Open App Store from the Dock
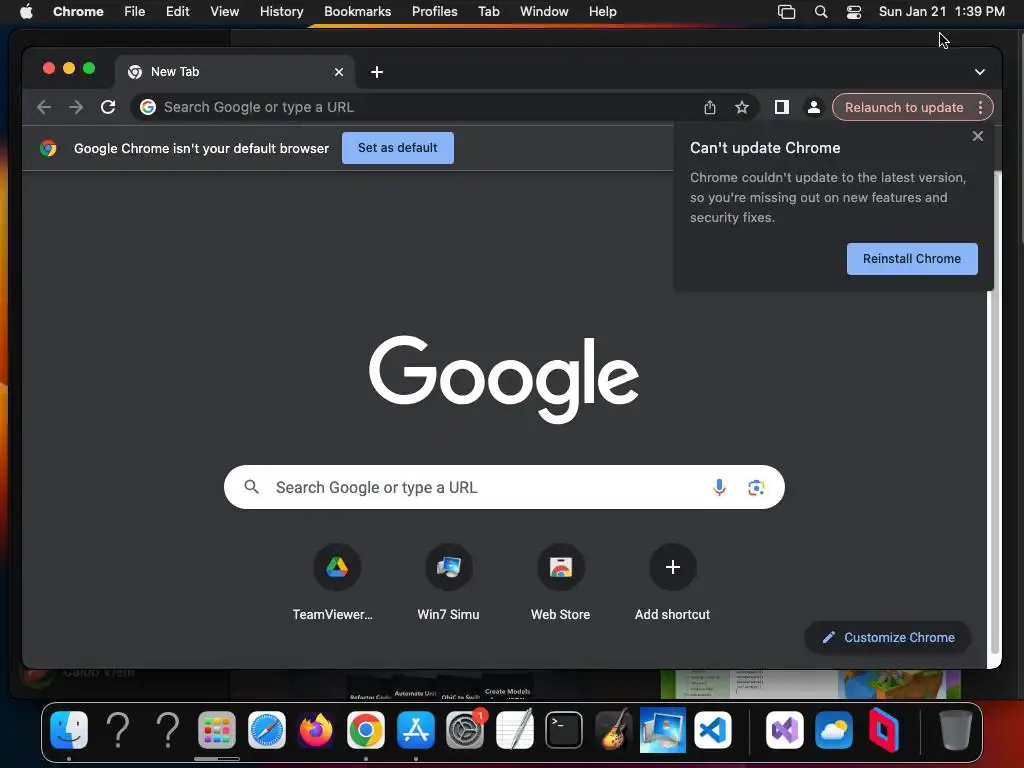Viewport: 1024px width, 768px height. 416,730
